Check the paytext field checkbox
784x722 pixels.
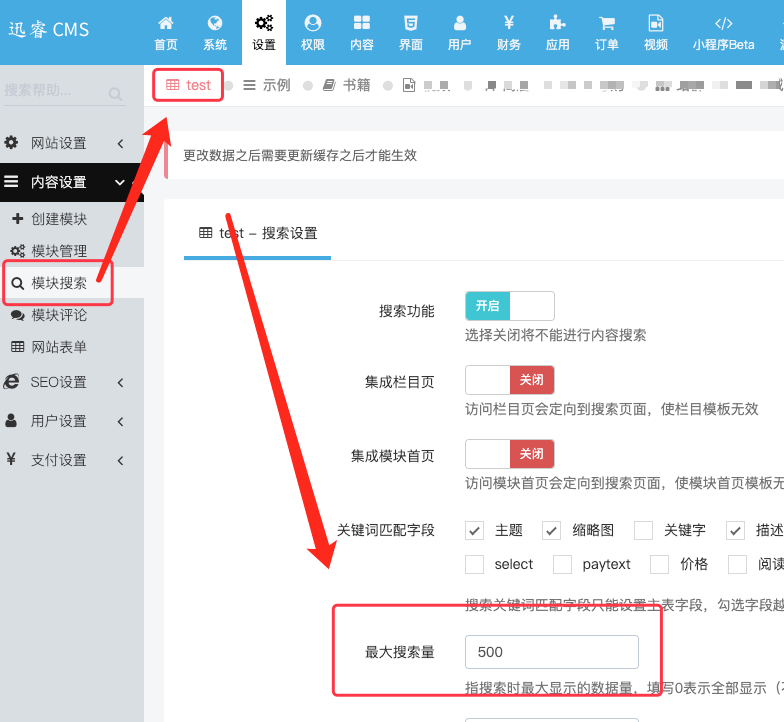[x=562, y=564]
